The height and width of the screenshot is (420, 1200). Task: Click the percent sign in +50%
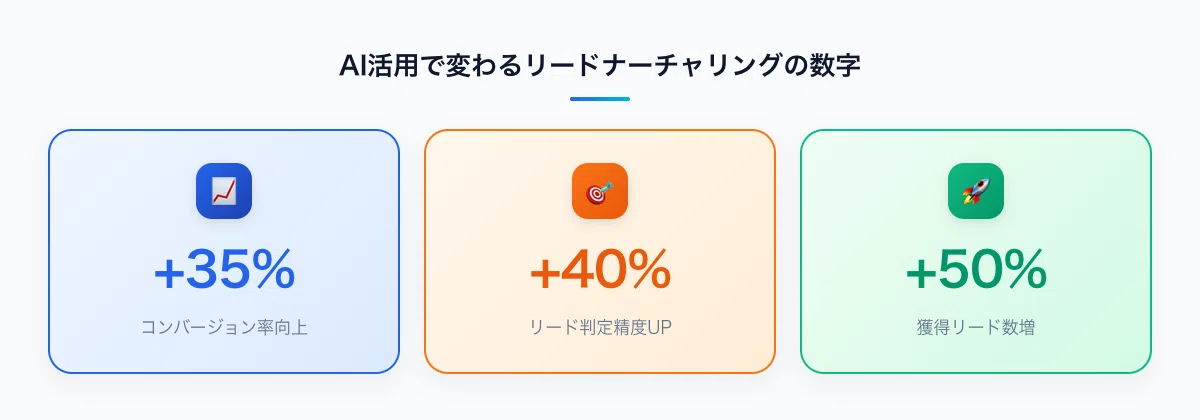1022,269
